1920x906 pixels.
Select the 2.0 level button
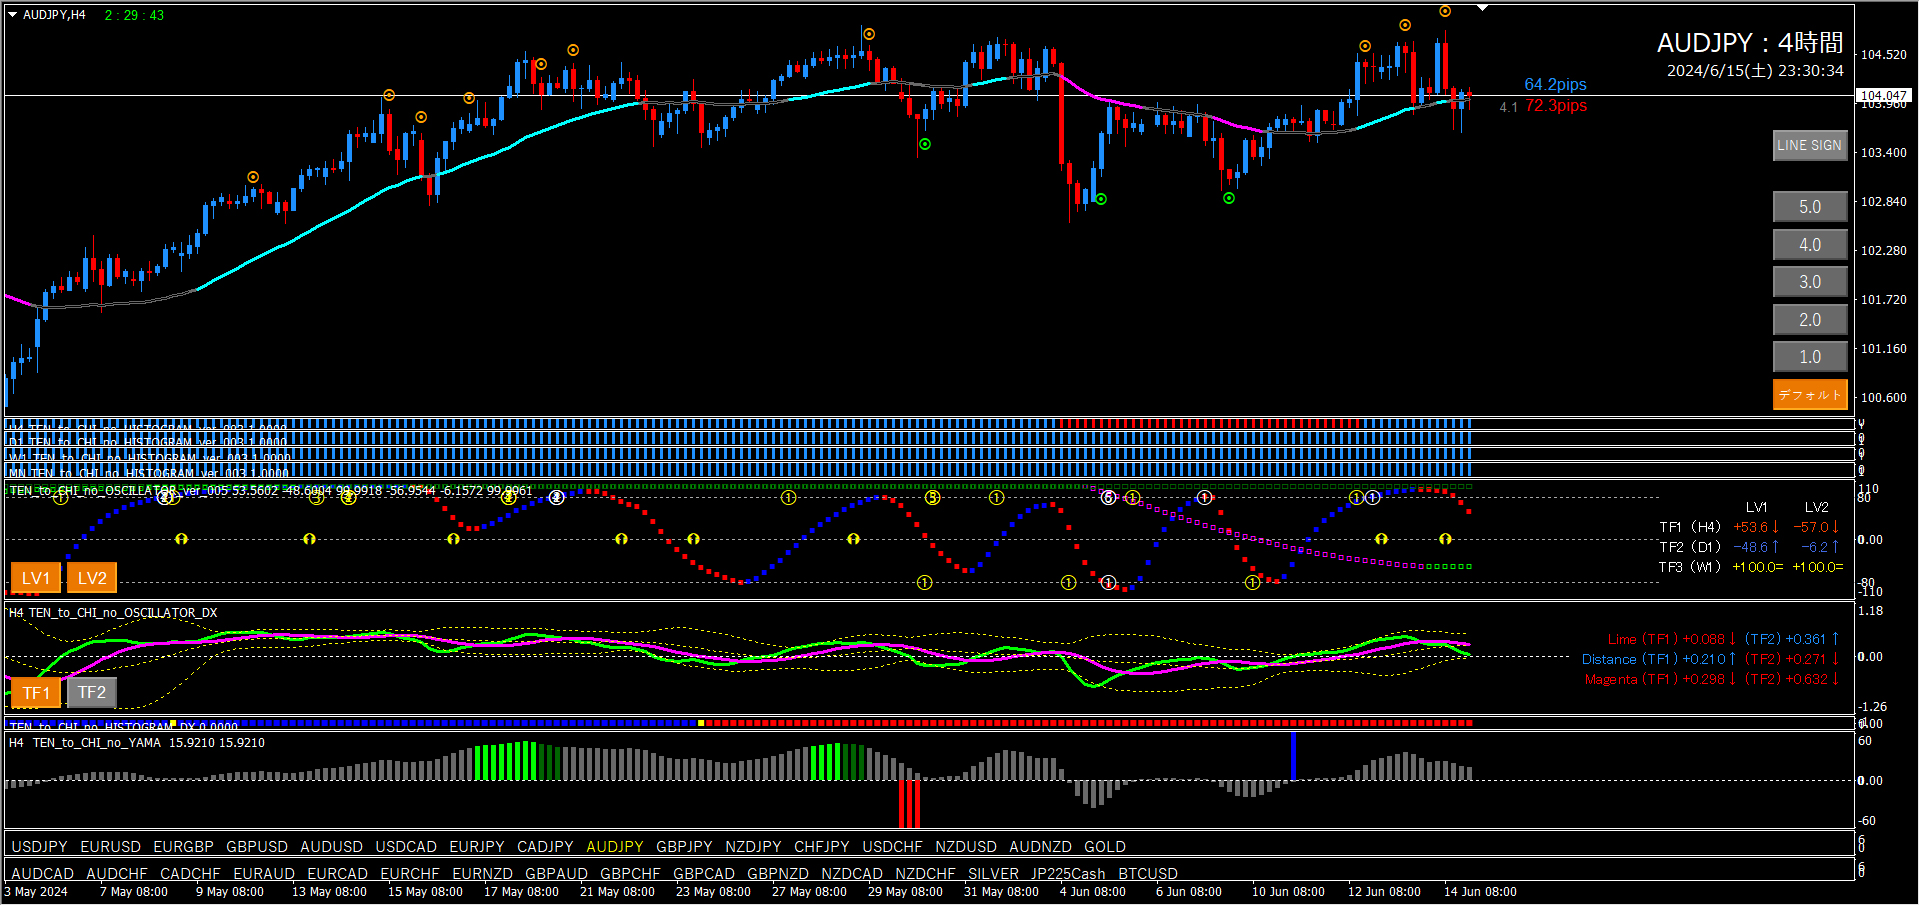[x=1809, y=320]
